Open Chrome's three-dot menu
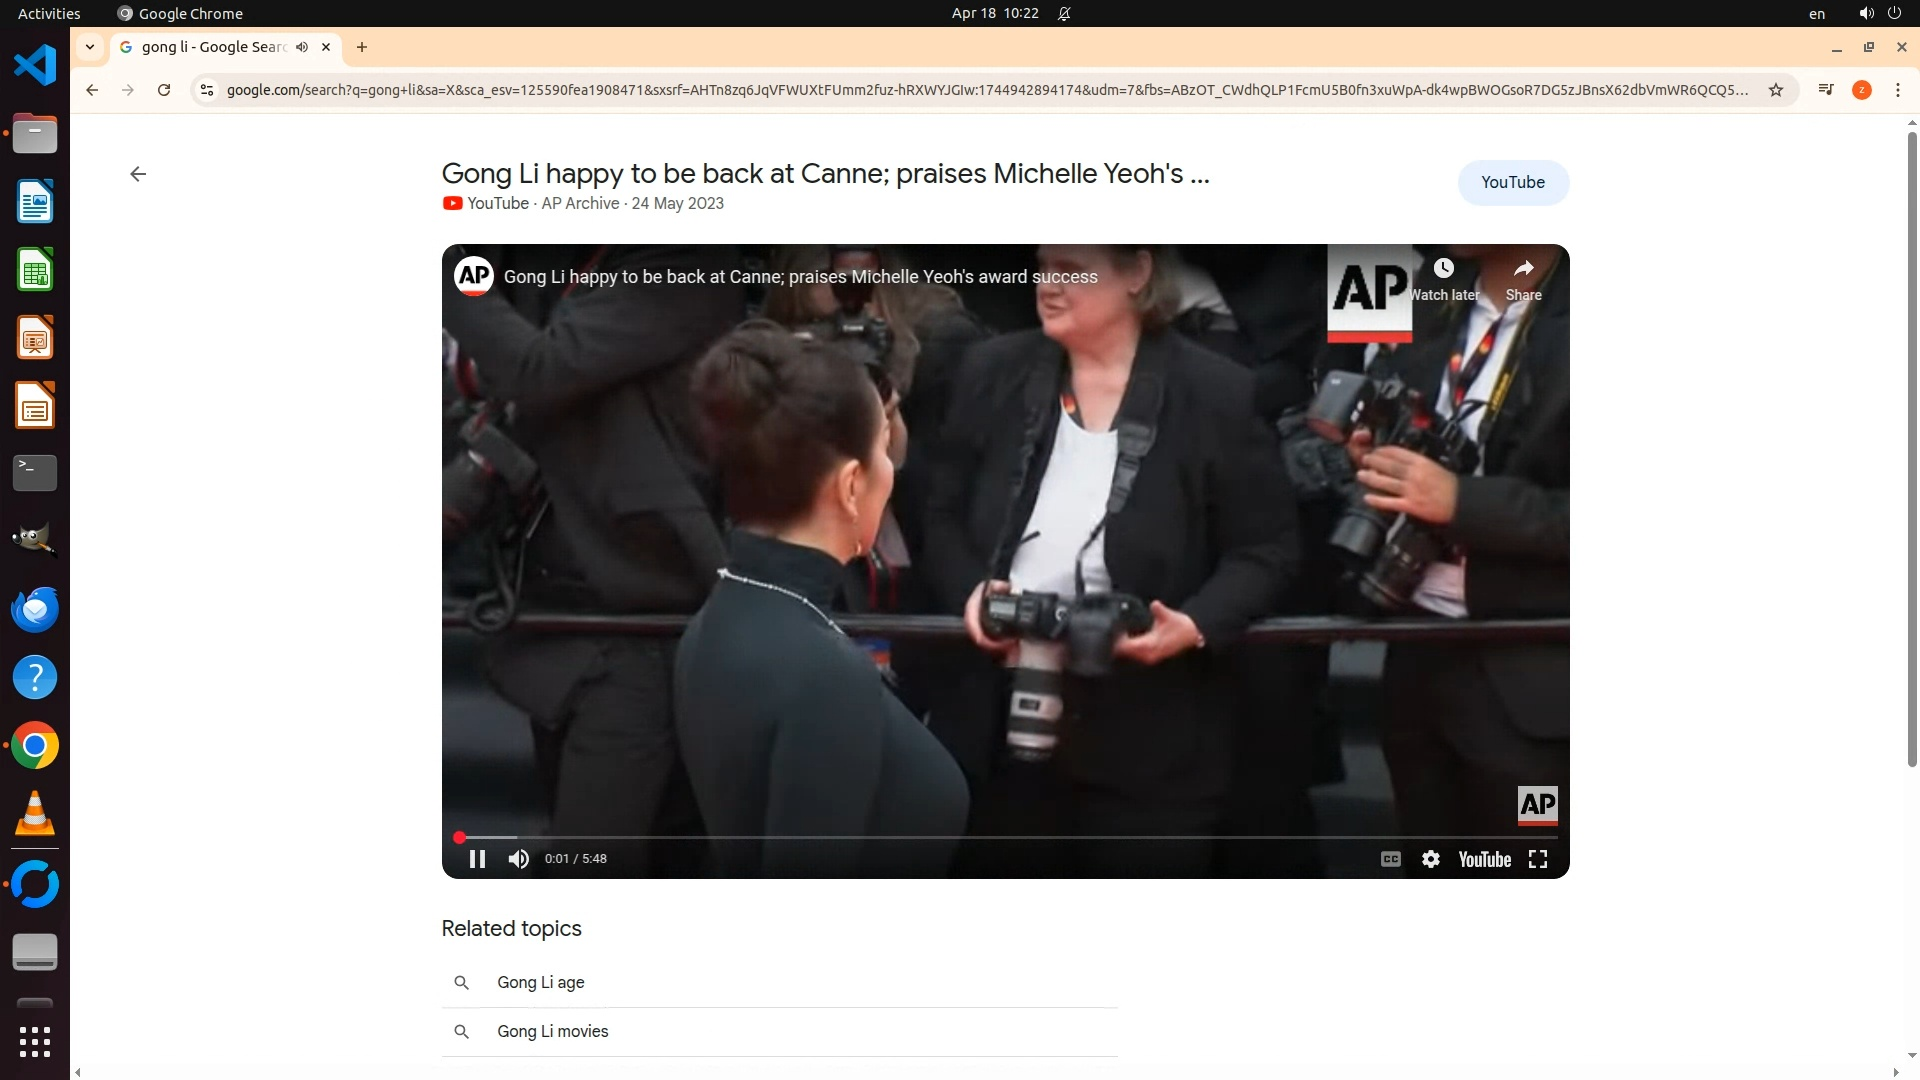The width and height of the screenshot is (1920, 1080). pyautogui.click(x=1897, y=90)
